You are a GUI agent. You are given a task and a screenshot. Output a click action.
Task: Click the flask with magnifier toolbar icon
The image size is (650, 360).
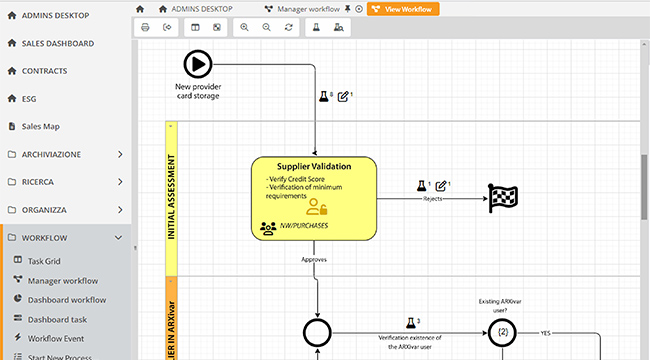point(339,27)
